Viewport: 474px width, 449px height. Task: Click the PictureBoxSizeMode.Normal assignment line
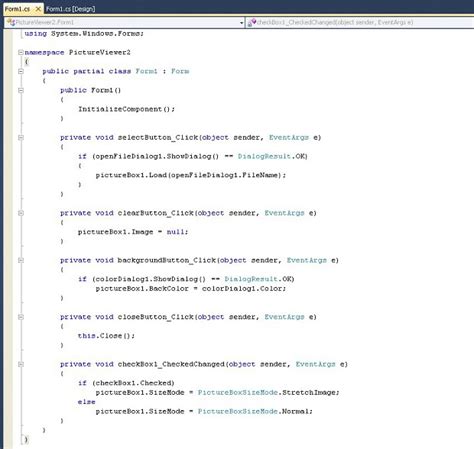[204, 411]
